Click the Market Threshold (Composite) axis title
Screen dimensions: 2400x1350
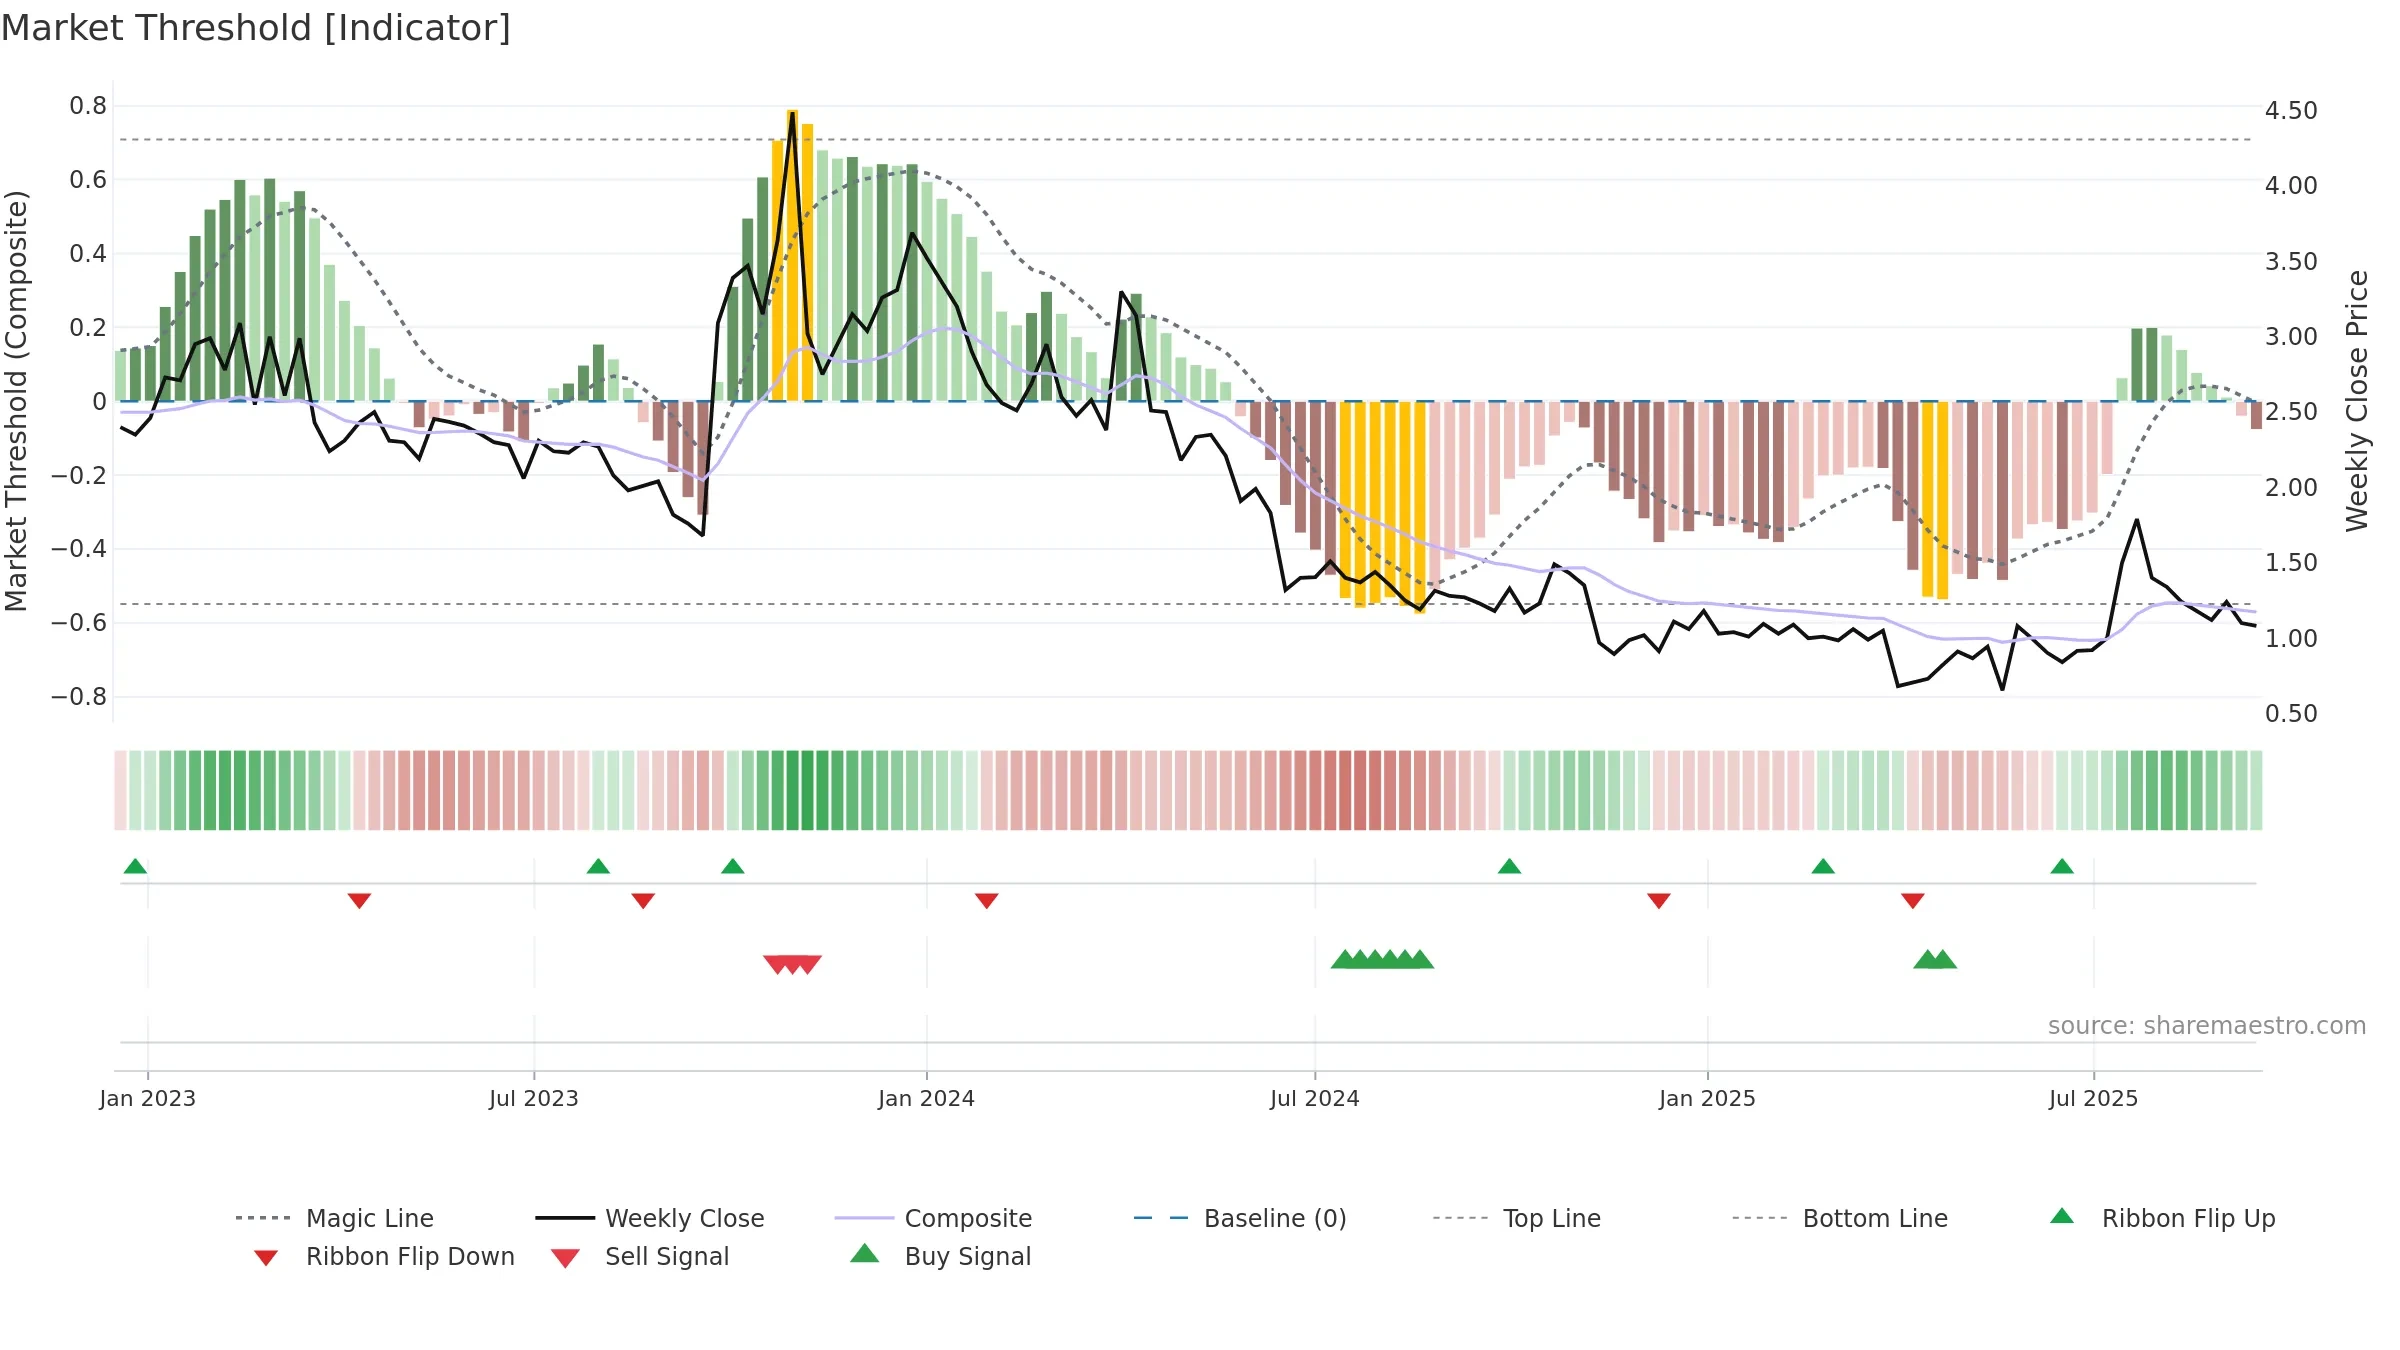[x=16, y=400]
